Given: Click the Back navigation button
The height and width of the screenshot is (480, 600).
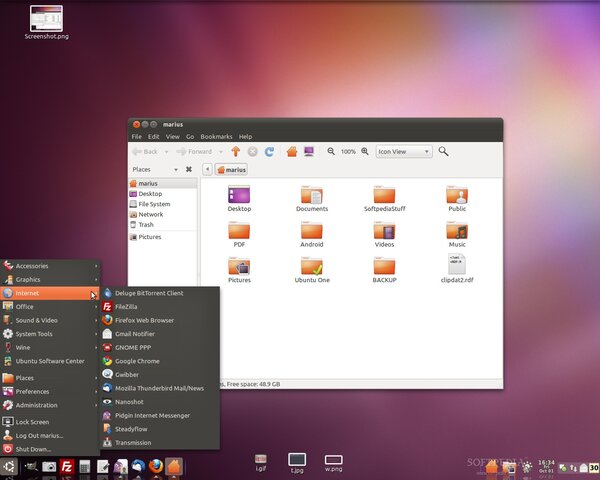Looking at the screenshot, I should pos(145,152).
